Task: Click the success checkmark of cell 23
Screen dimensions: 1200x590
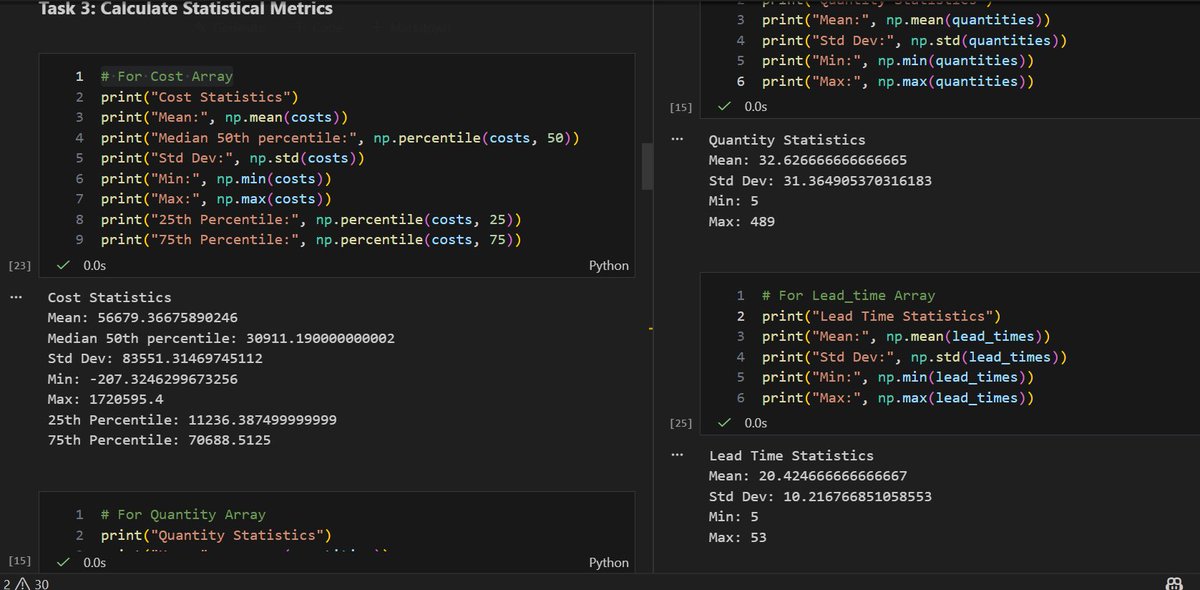Action: 62,265
